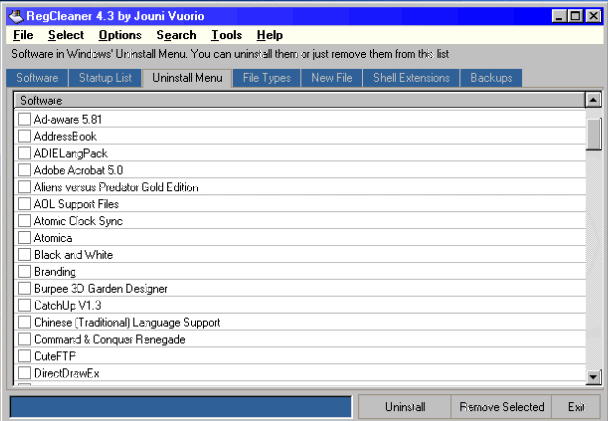Check the AOL Support Files checkbox
Screen dimensions: 608x421
click(24, 204)
